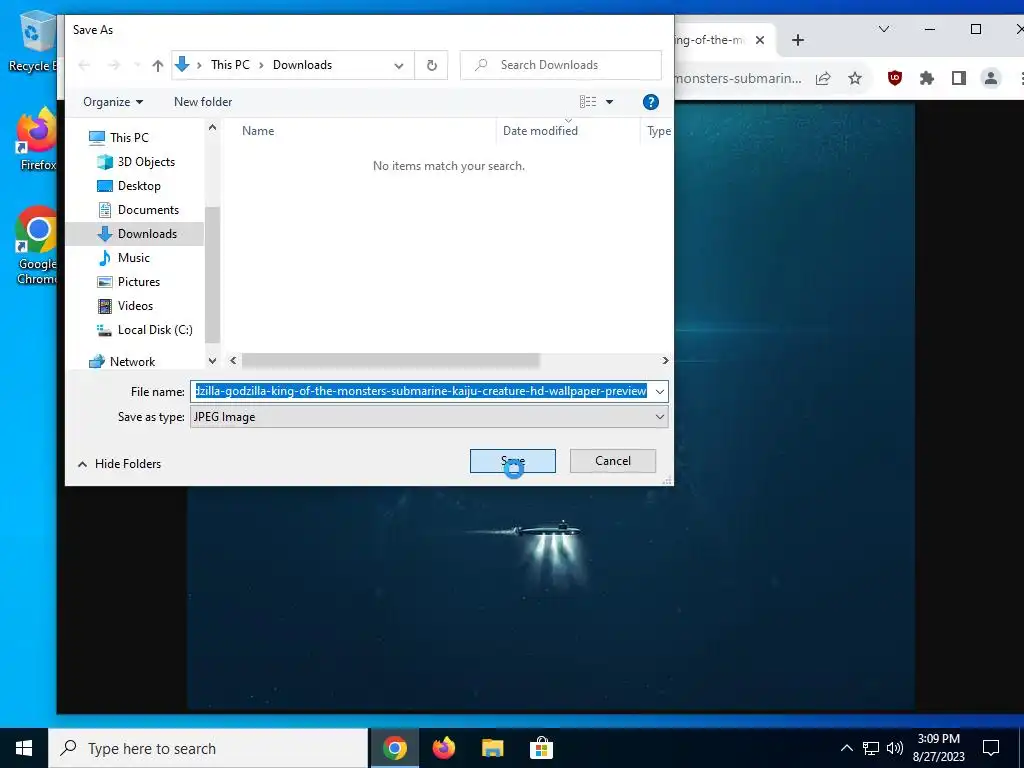The height and width of the screenshot is (768, 1024).
Task: Open the Organize menu
Action: pos(113,102)
